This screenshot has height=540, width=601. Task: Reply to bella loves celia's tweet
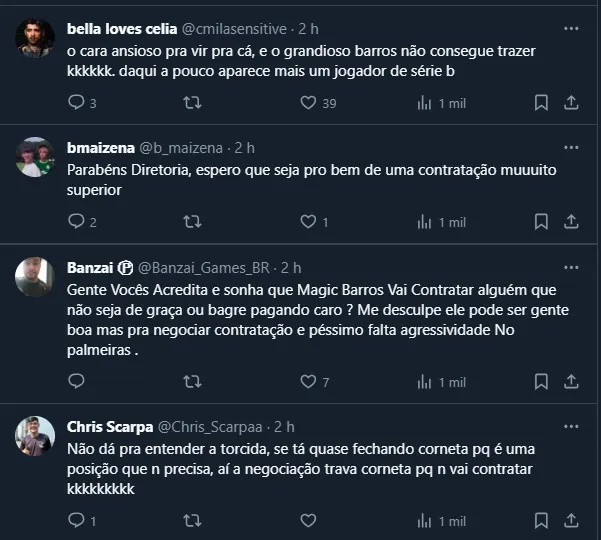[x=76, y=103]
